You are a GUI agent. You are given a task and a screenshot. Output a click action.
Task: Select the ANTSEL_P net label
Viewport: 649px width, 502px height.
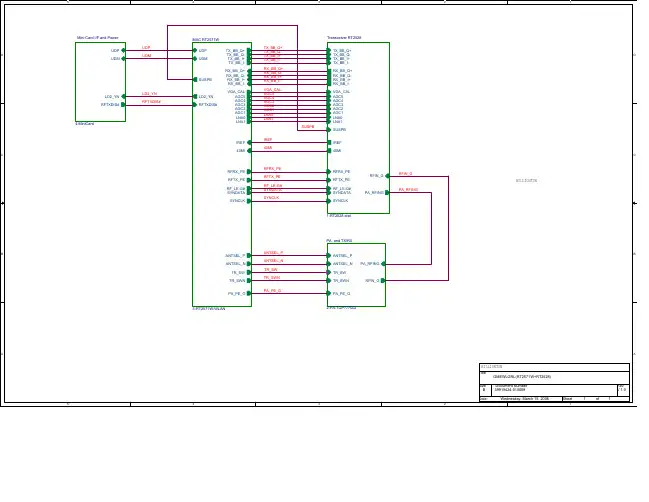pyautogui.click(x=273, y=252)
